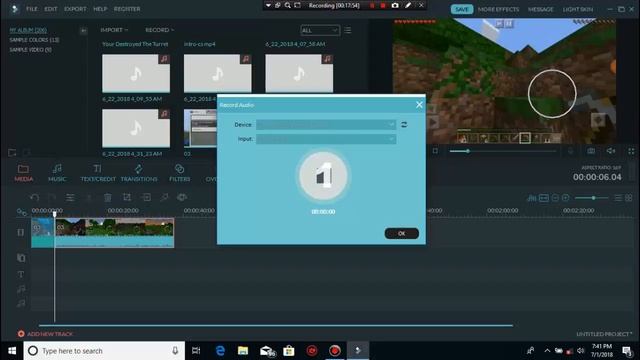Click the pencil annotate icon in the recording bar
Image resolution: width=640 pixels, height=360 pixels.
(x=408, y=5)
